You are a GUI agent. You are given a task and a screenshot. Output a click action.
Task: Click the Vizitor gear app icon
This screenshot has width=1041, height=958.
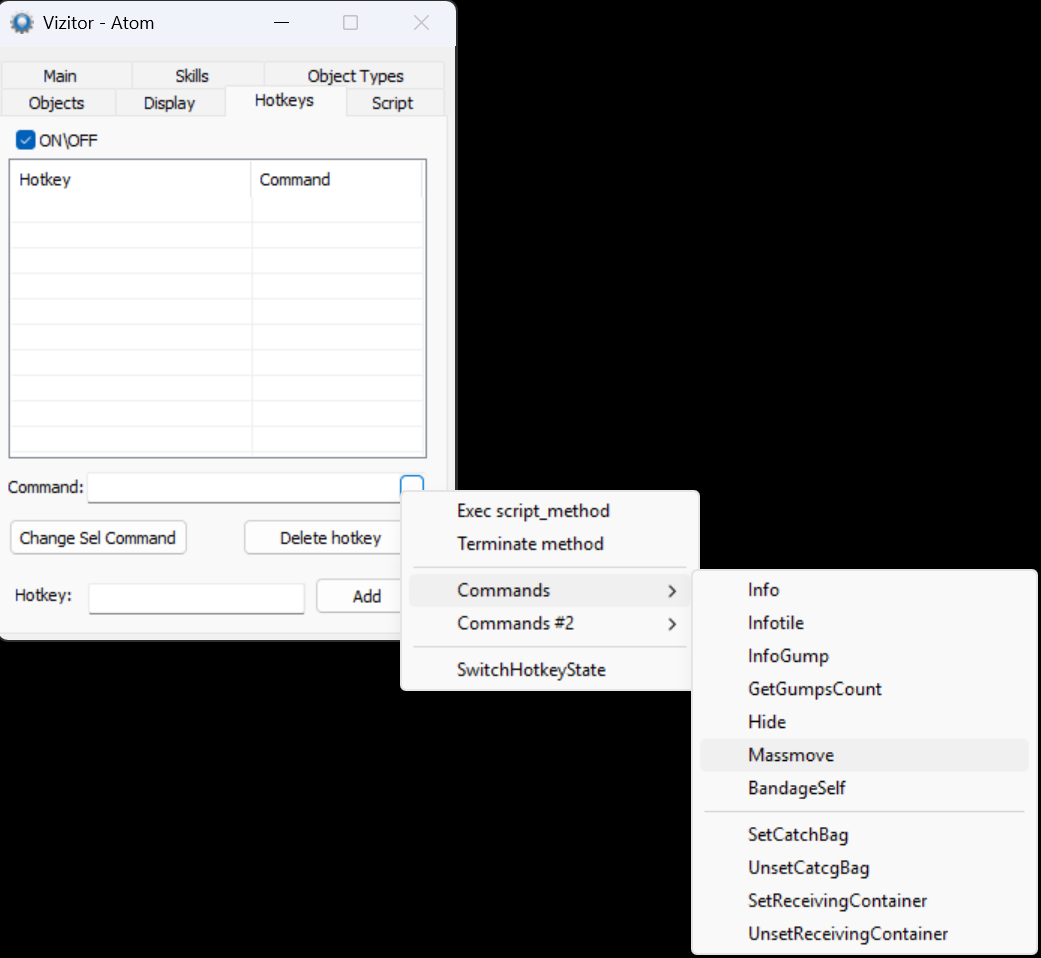pyautogui.click(x=22, y=23)
